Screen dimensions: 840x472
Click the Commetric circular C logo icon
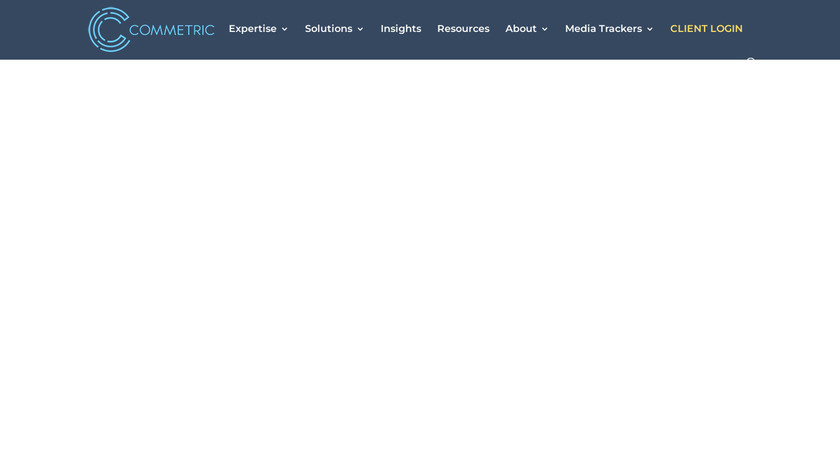click(109, 29)
